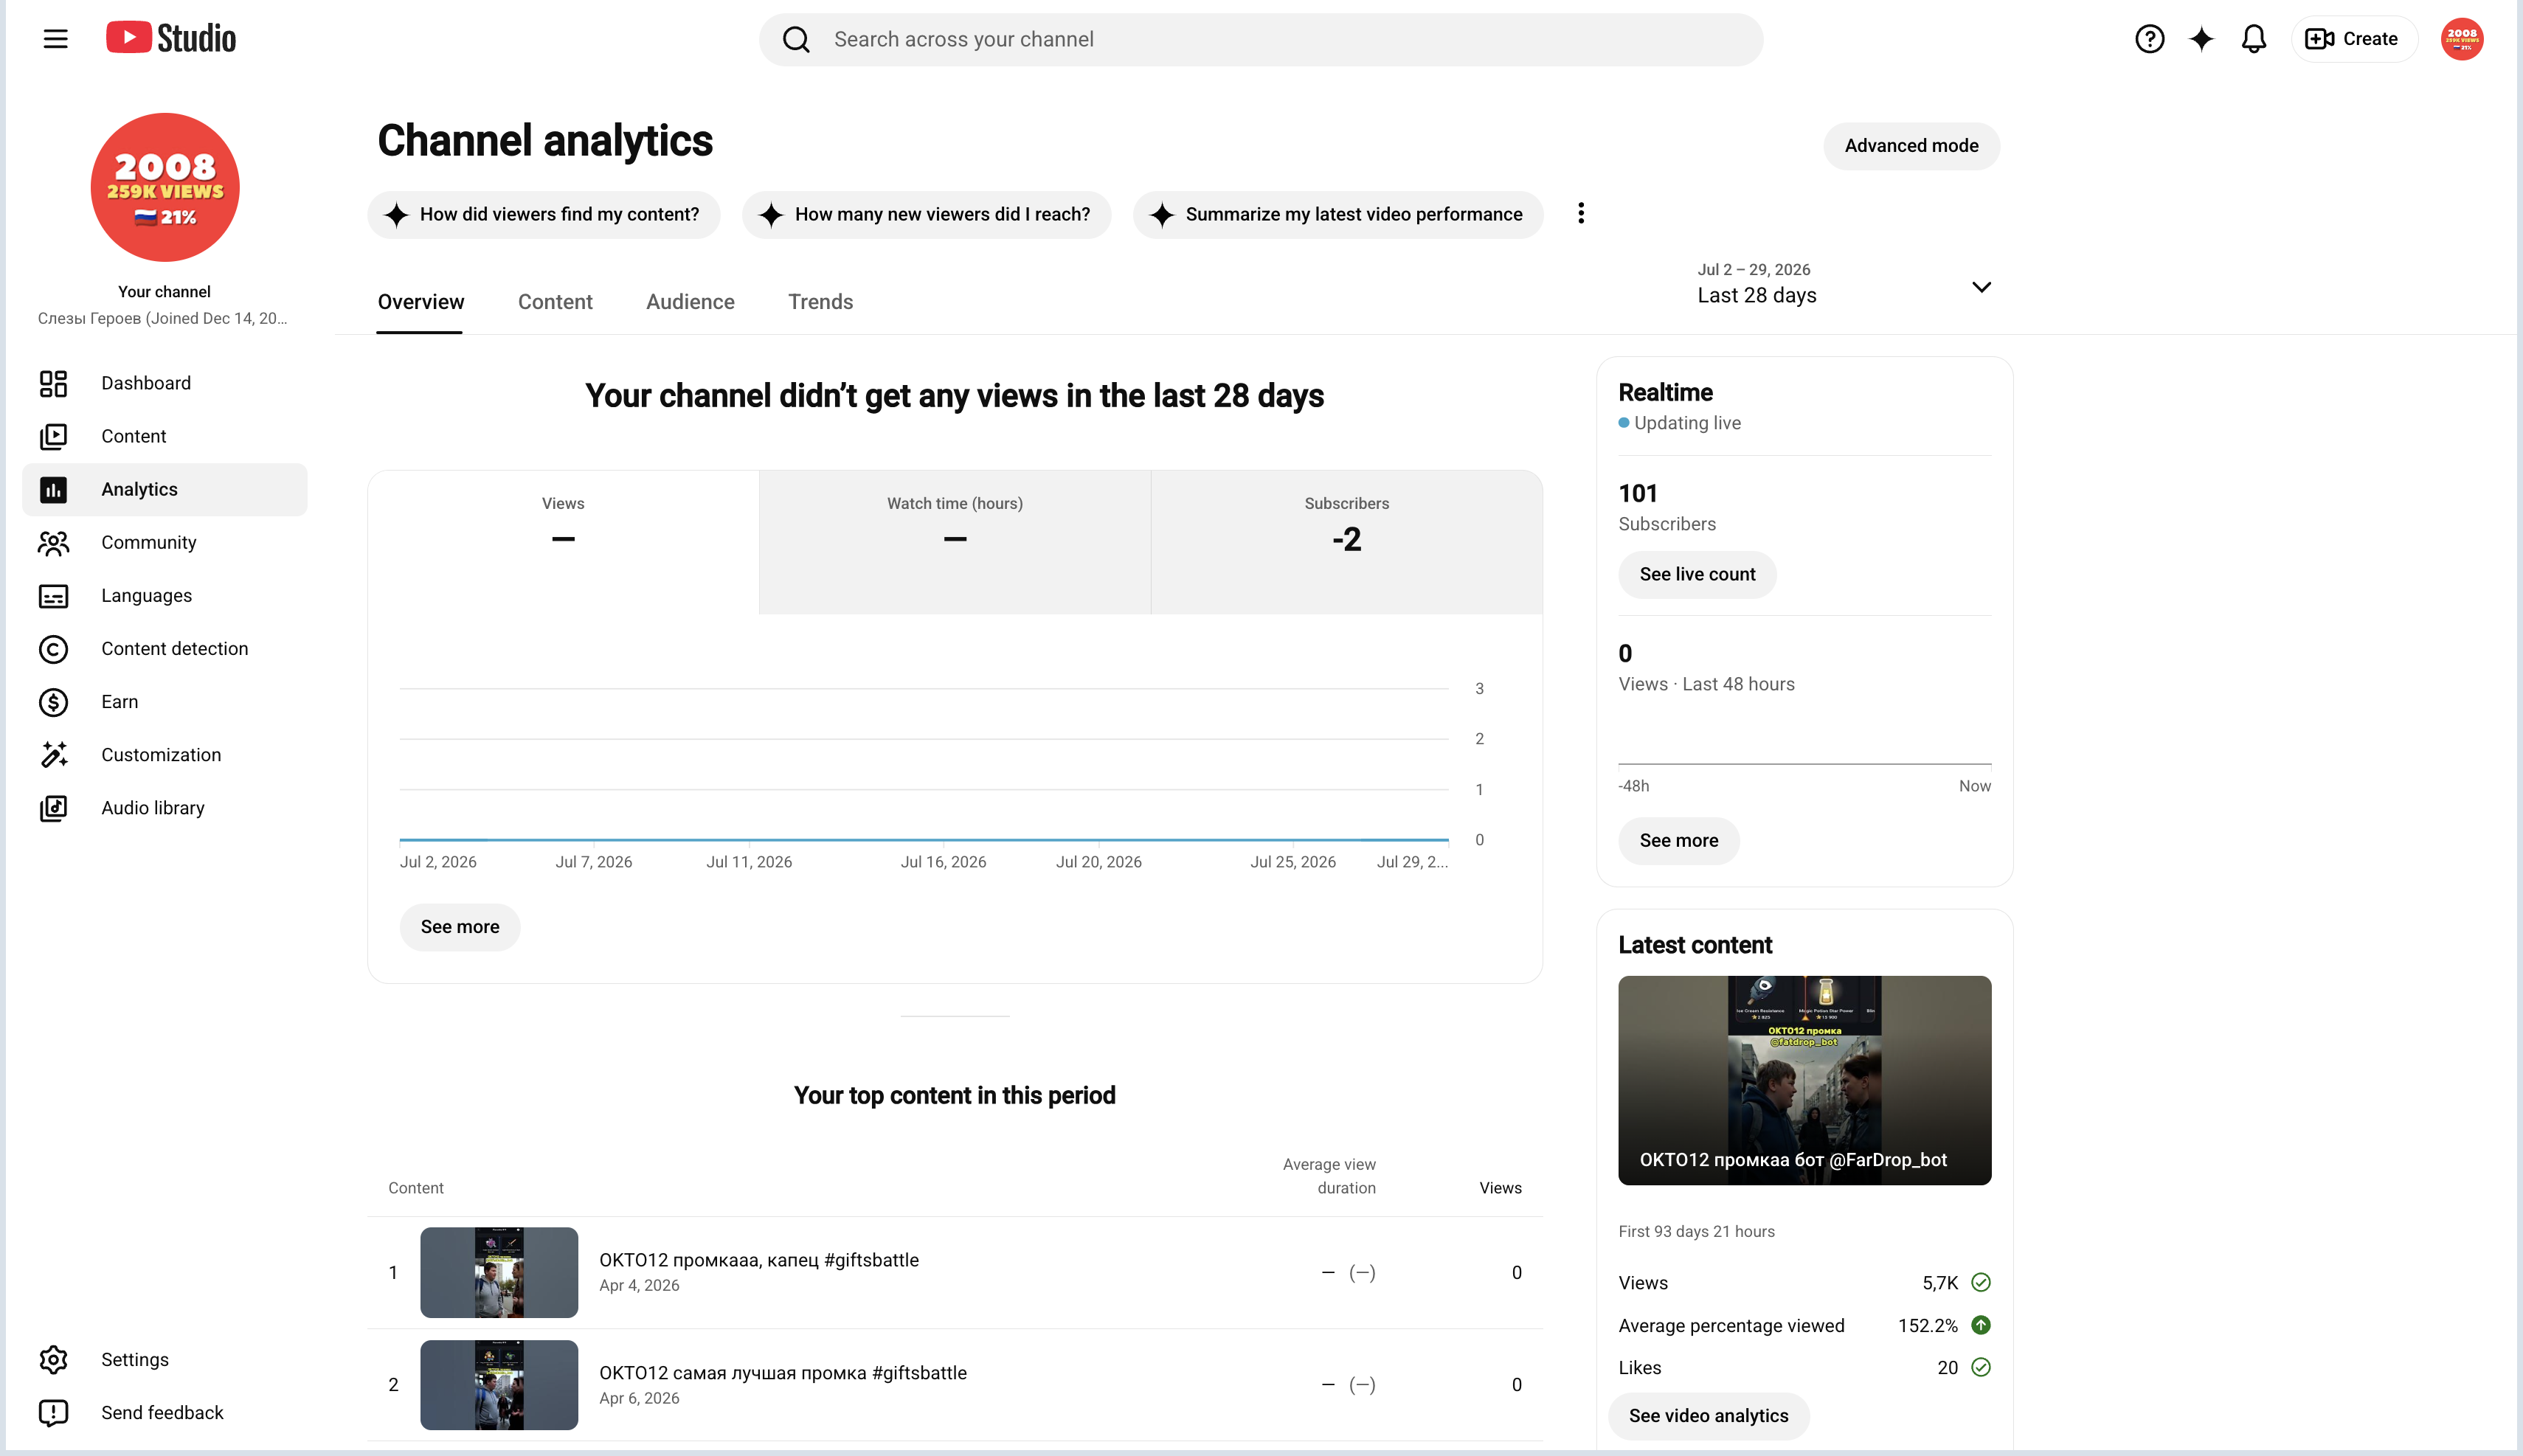Open Audio library in the sidebar
This screenshot has width=2523, height=1456.
165,808
